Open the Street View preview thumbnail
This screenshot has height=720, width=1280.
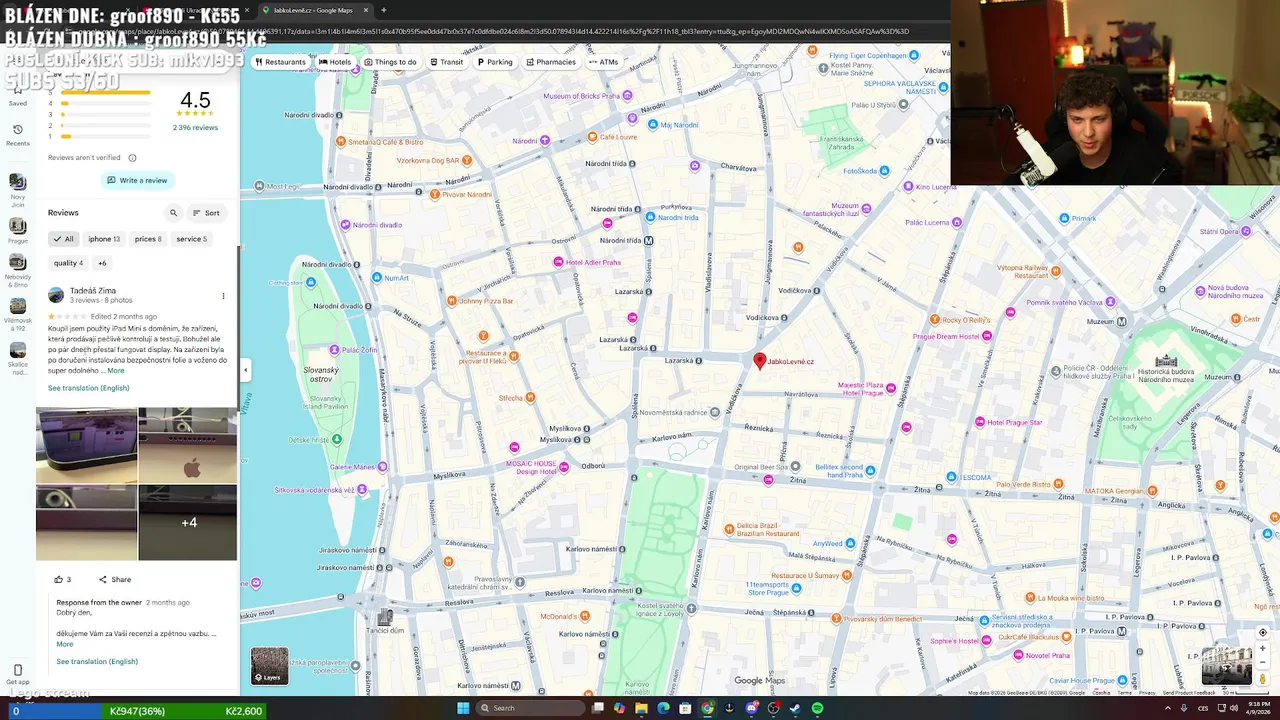click(x=1227, y=666)
